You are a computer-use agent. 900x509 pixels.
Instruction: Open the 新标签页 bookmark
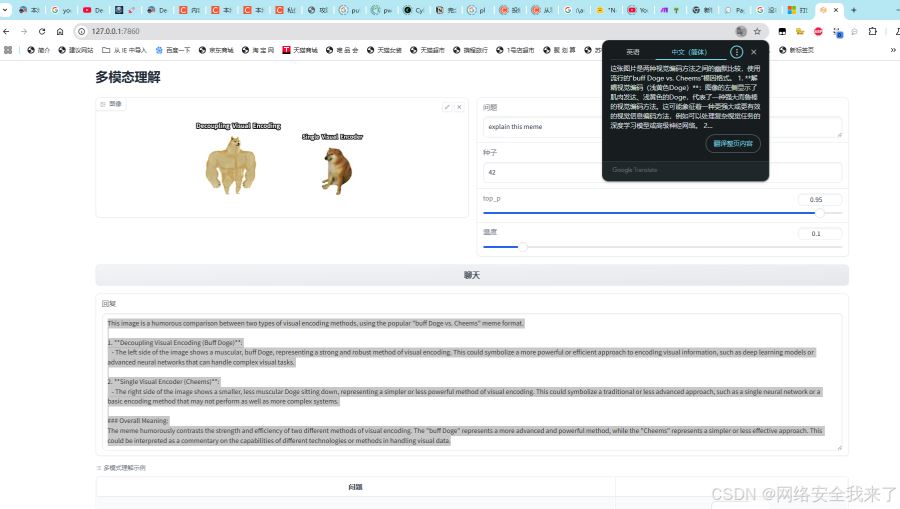(x=796, y=50)
